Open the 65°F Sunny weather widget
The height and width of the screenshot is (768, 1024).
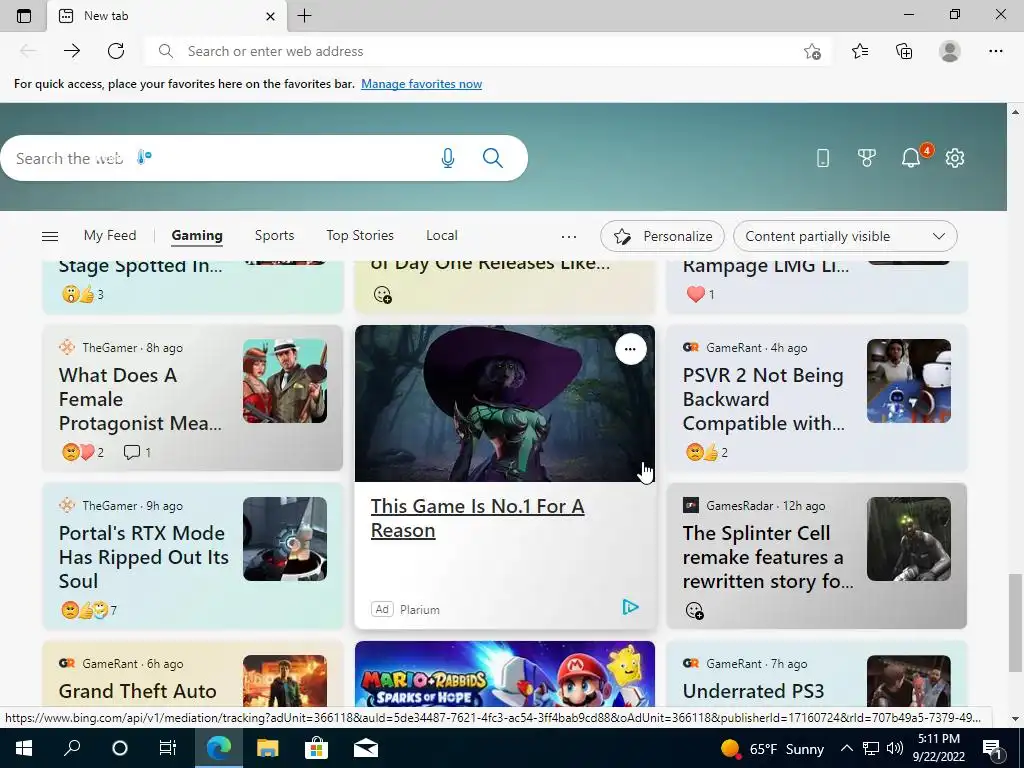(773, 748)
